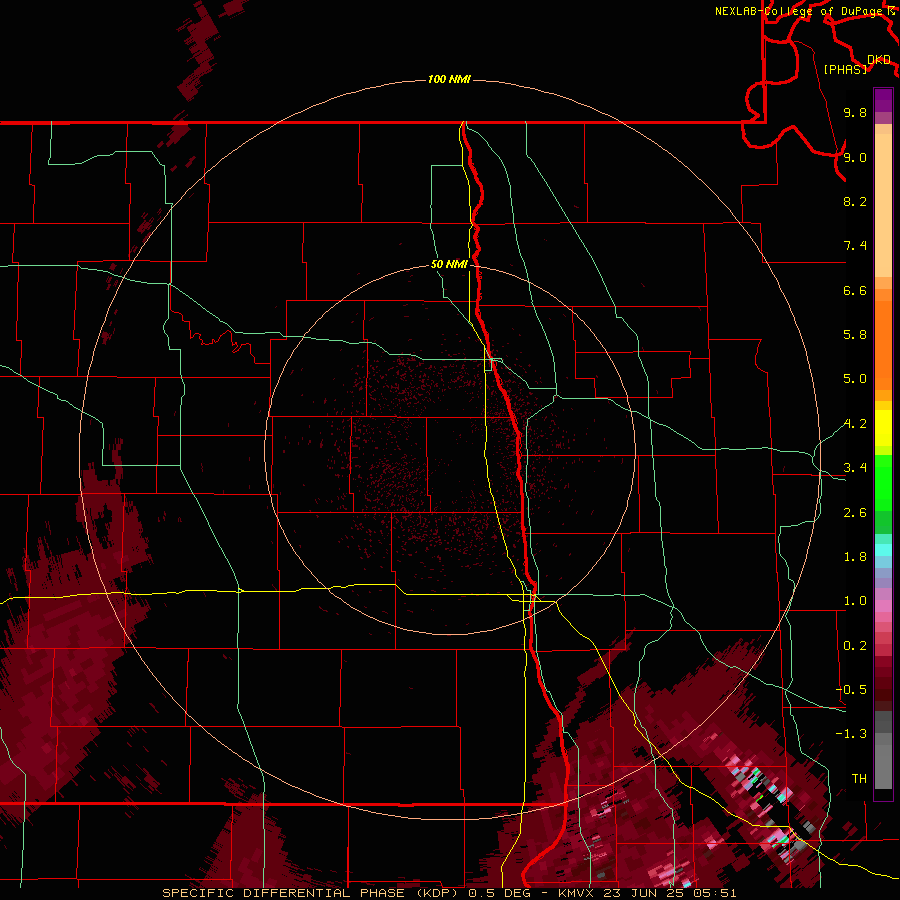Click the 9.0 scale value
Viewport: 900px width, 900px height.
click(855, 157)
